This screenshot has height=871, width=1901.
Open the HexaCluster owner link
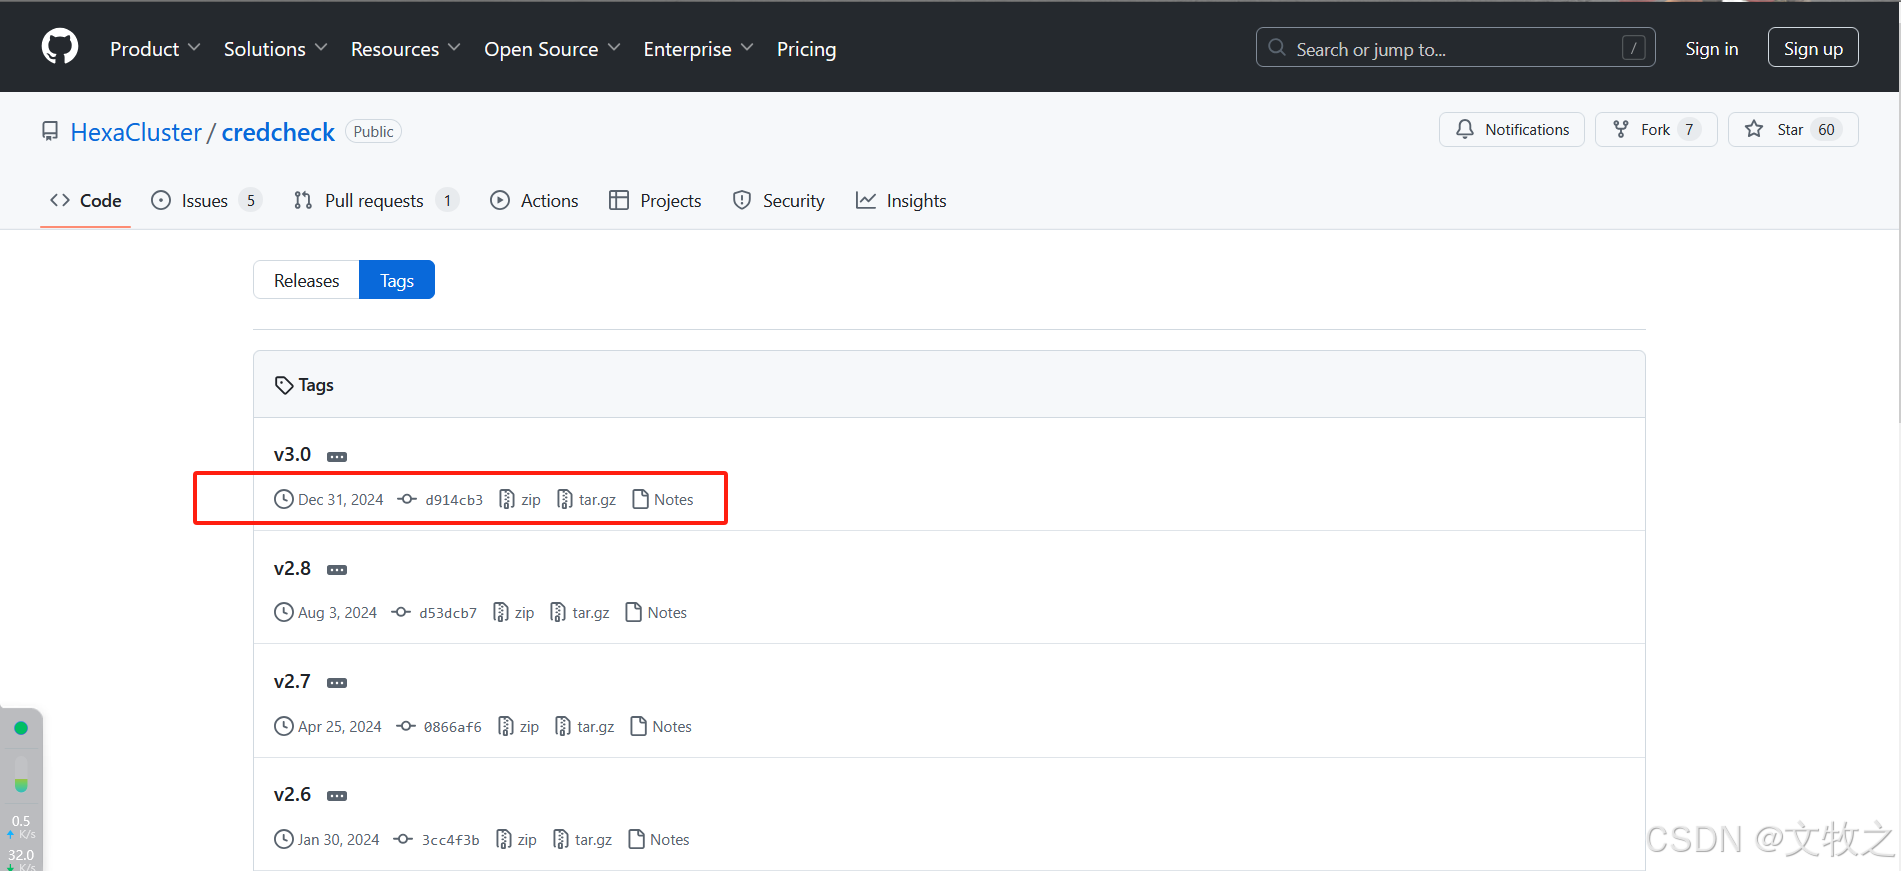point(136,132)
